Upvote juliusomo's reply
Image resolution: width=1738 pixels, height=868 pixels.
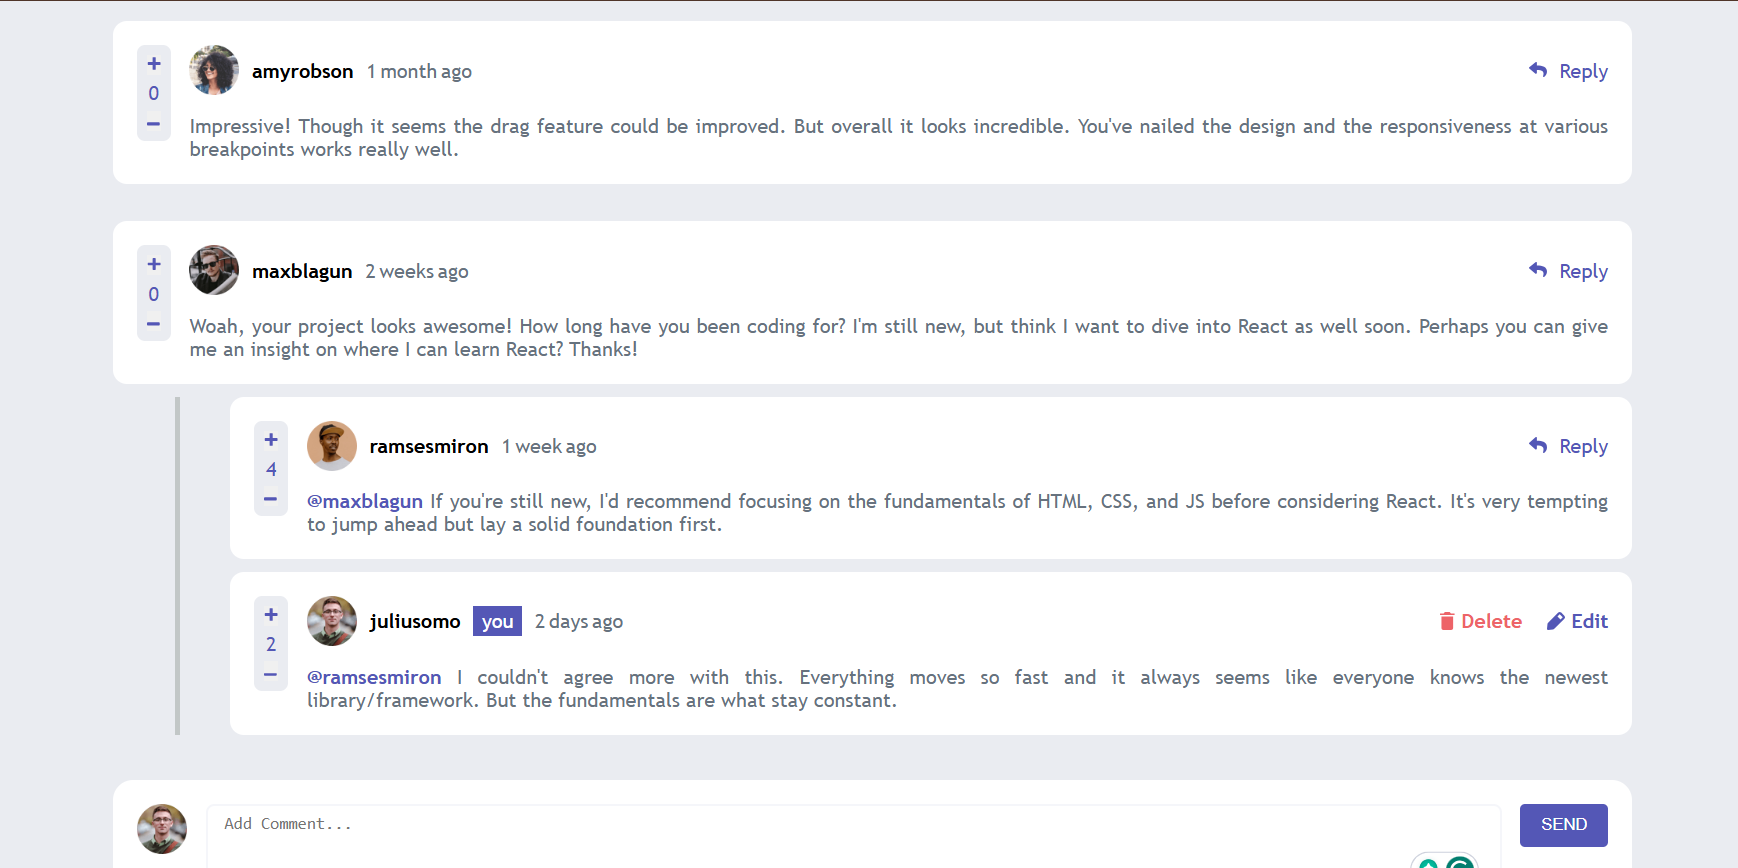point(271,614)
